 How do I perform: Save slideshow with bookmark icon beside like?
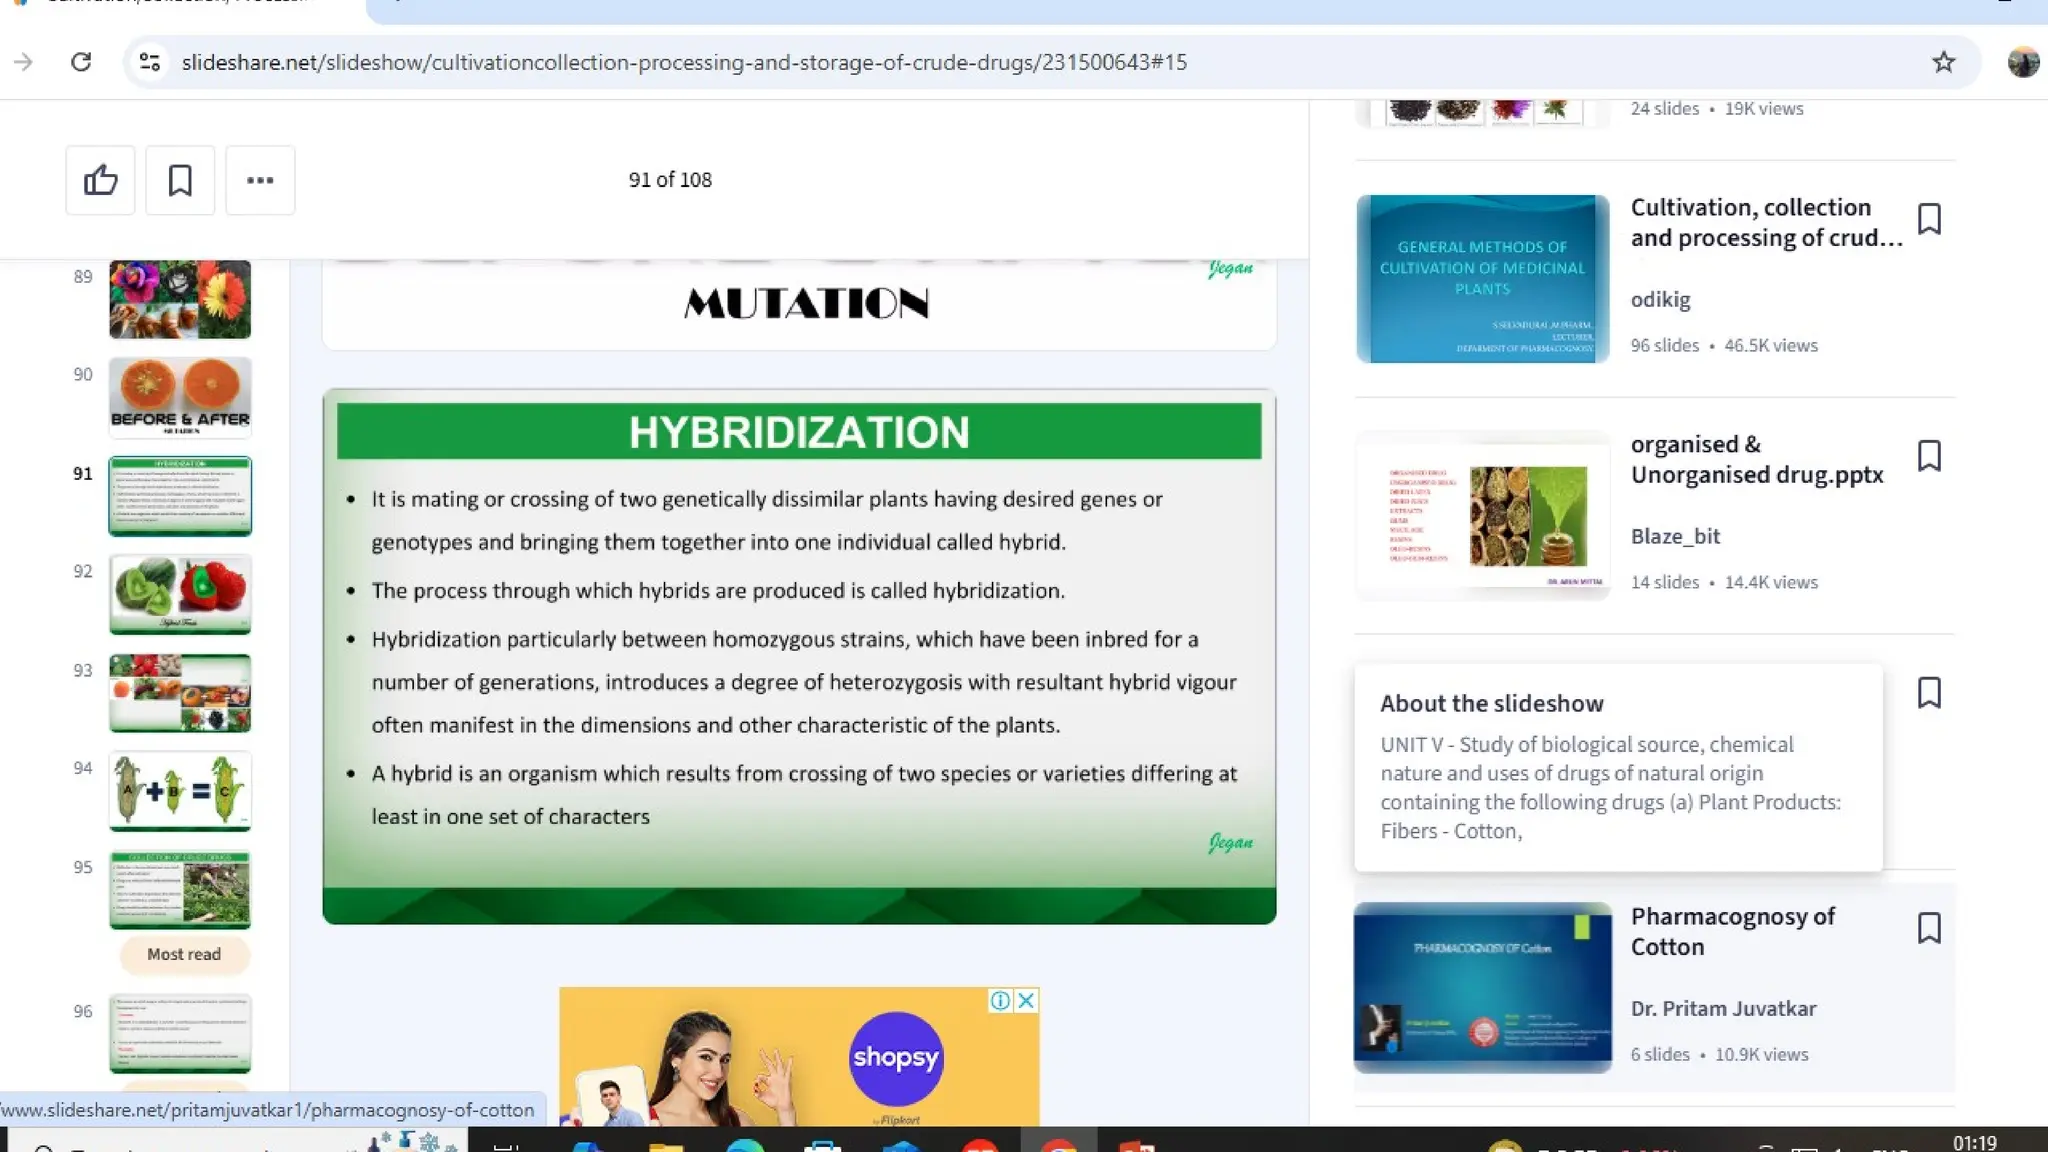(x=180, y=180)
